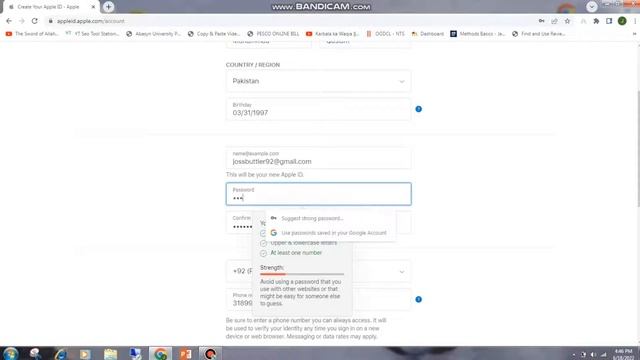Click the password Strength indicator bar
Viewport: 640px width, 360px height.
(x=302, y=274)
